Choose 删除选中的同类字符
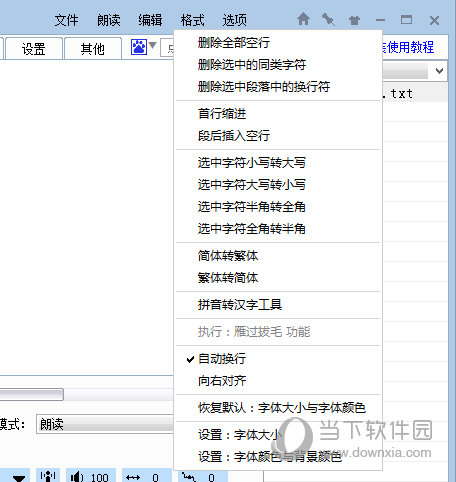Image resolution: width=456 pixels, height=482 pixels. pyautogui.click(x=277, y=64)
